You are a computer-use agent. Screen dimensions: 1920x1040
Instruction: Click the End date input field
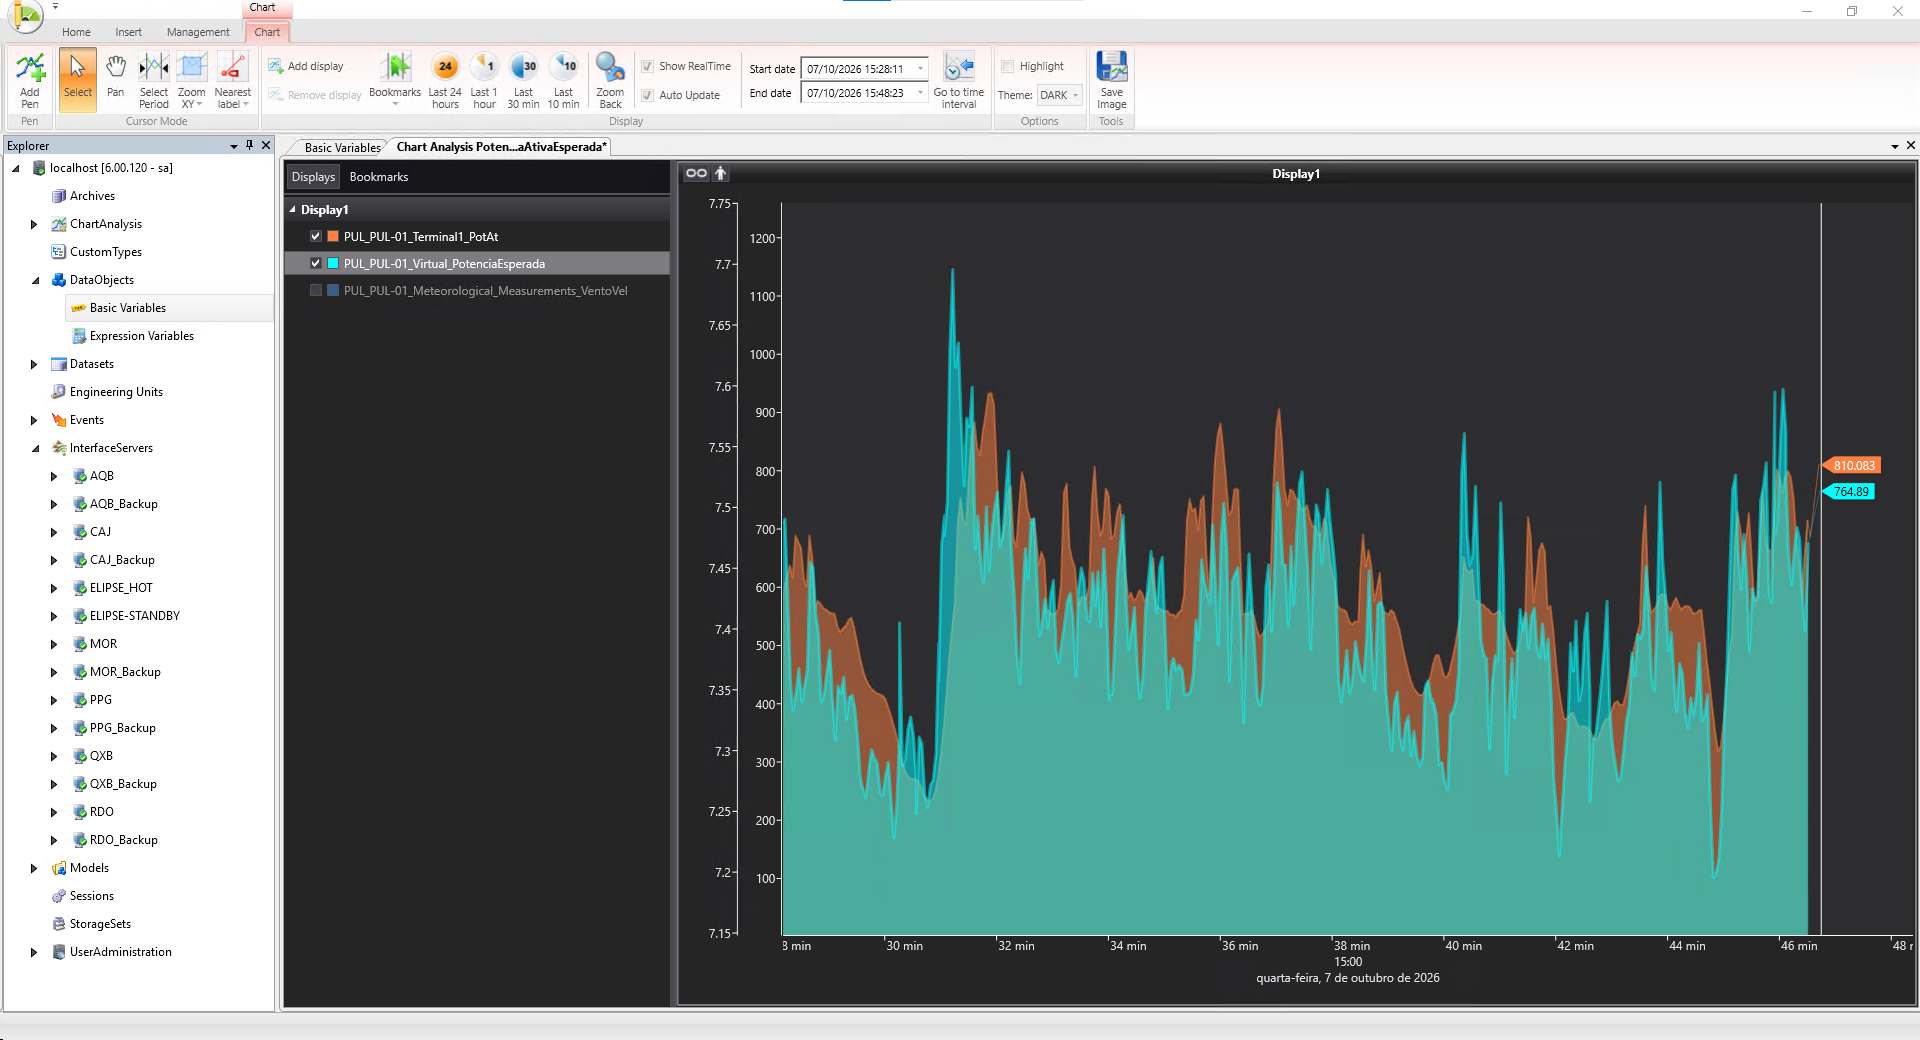click(865, 93)
